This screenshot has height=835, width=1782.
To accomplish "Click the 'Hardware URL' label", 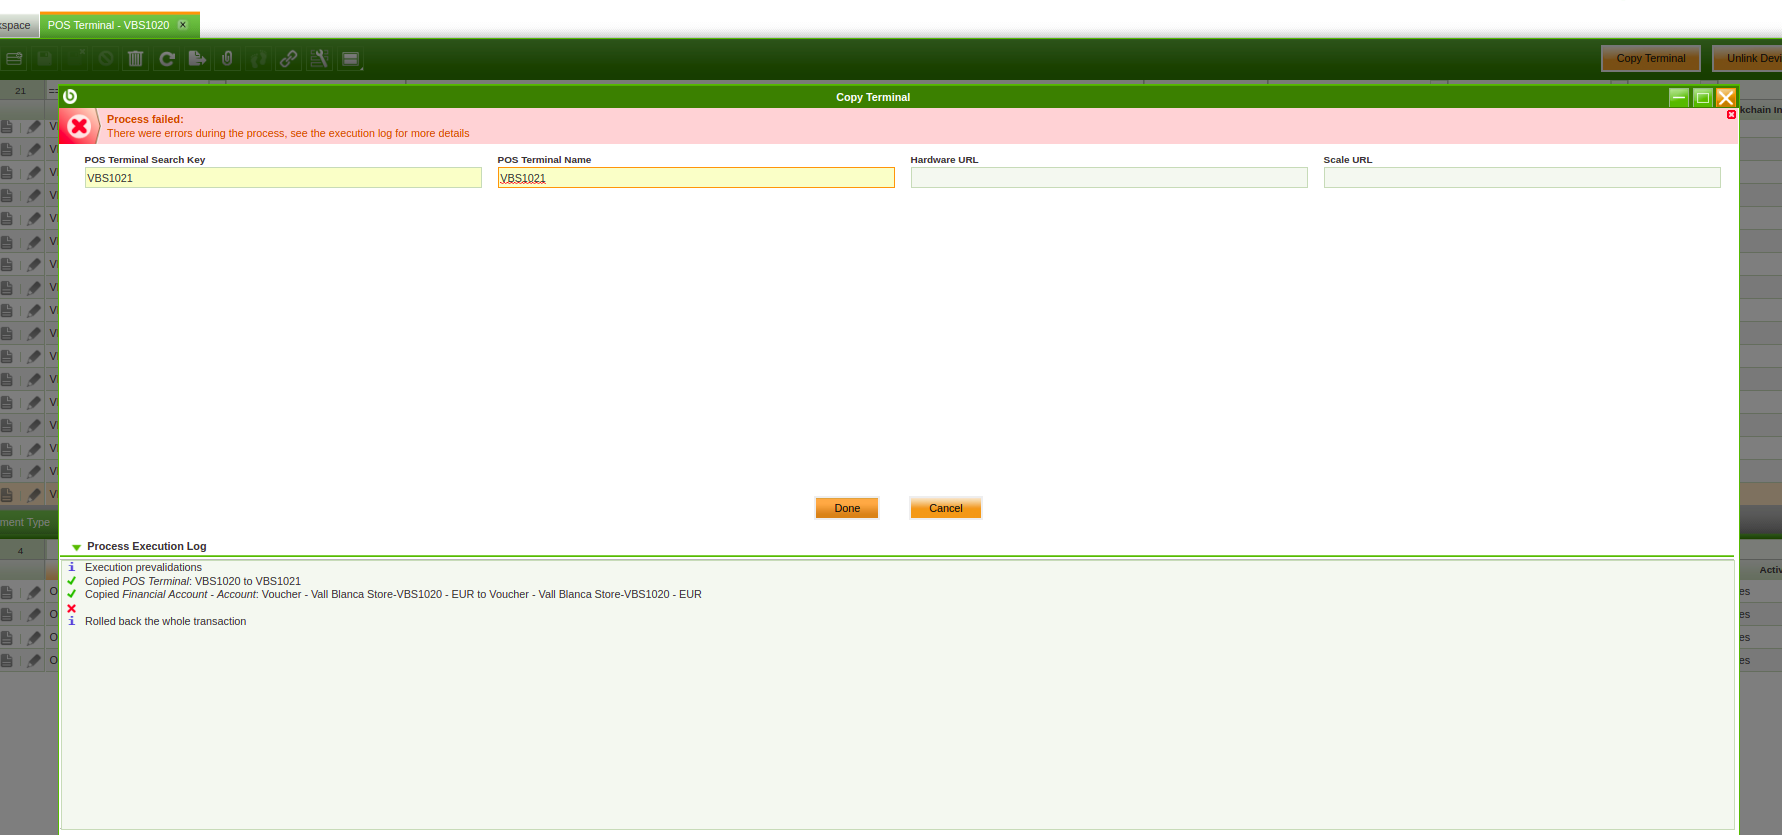I will coord(944,160).
